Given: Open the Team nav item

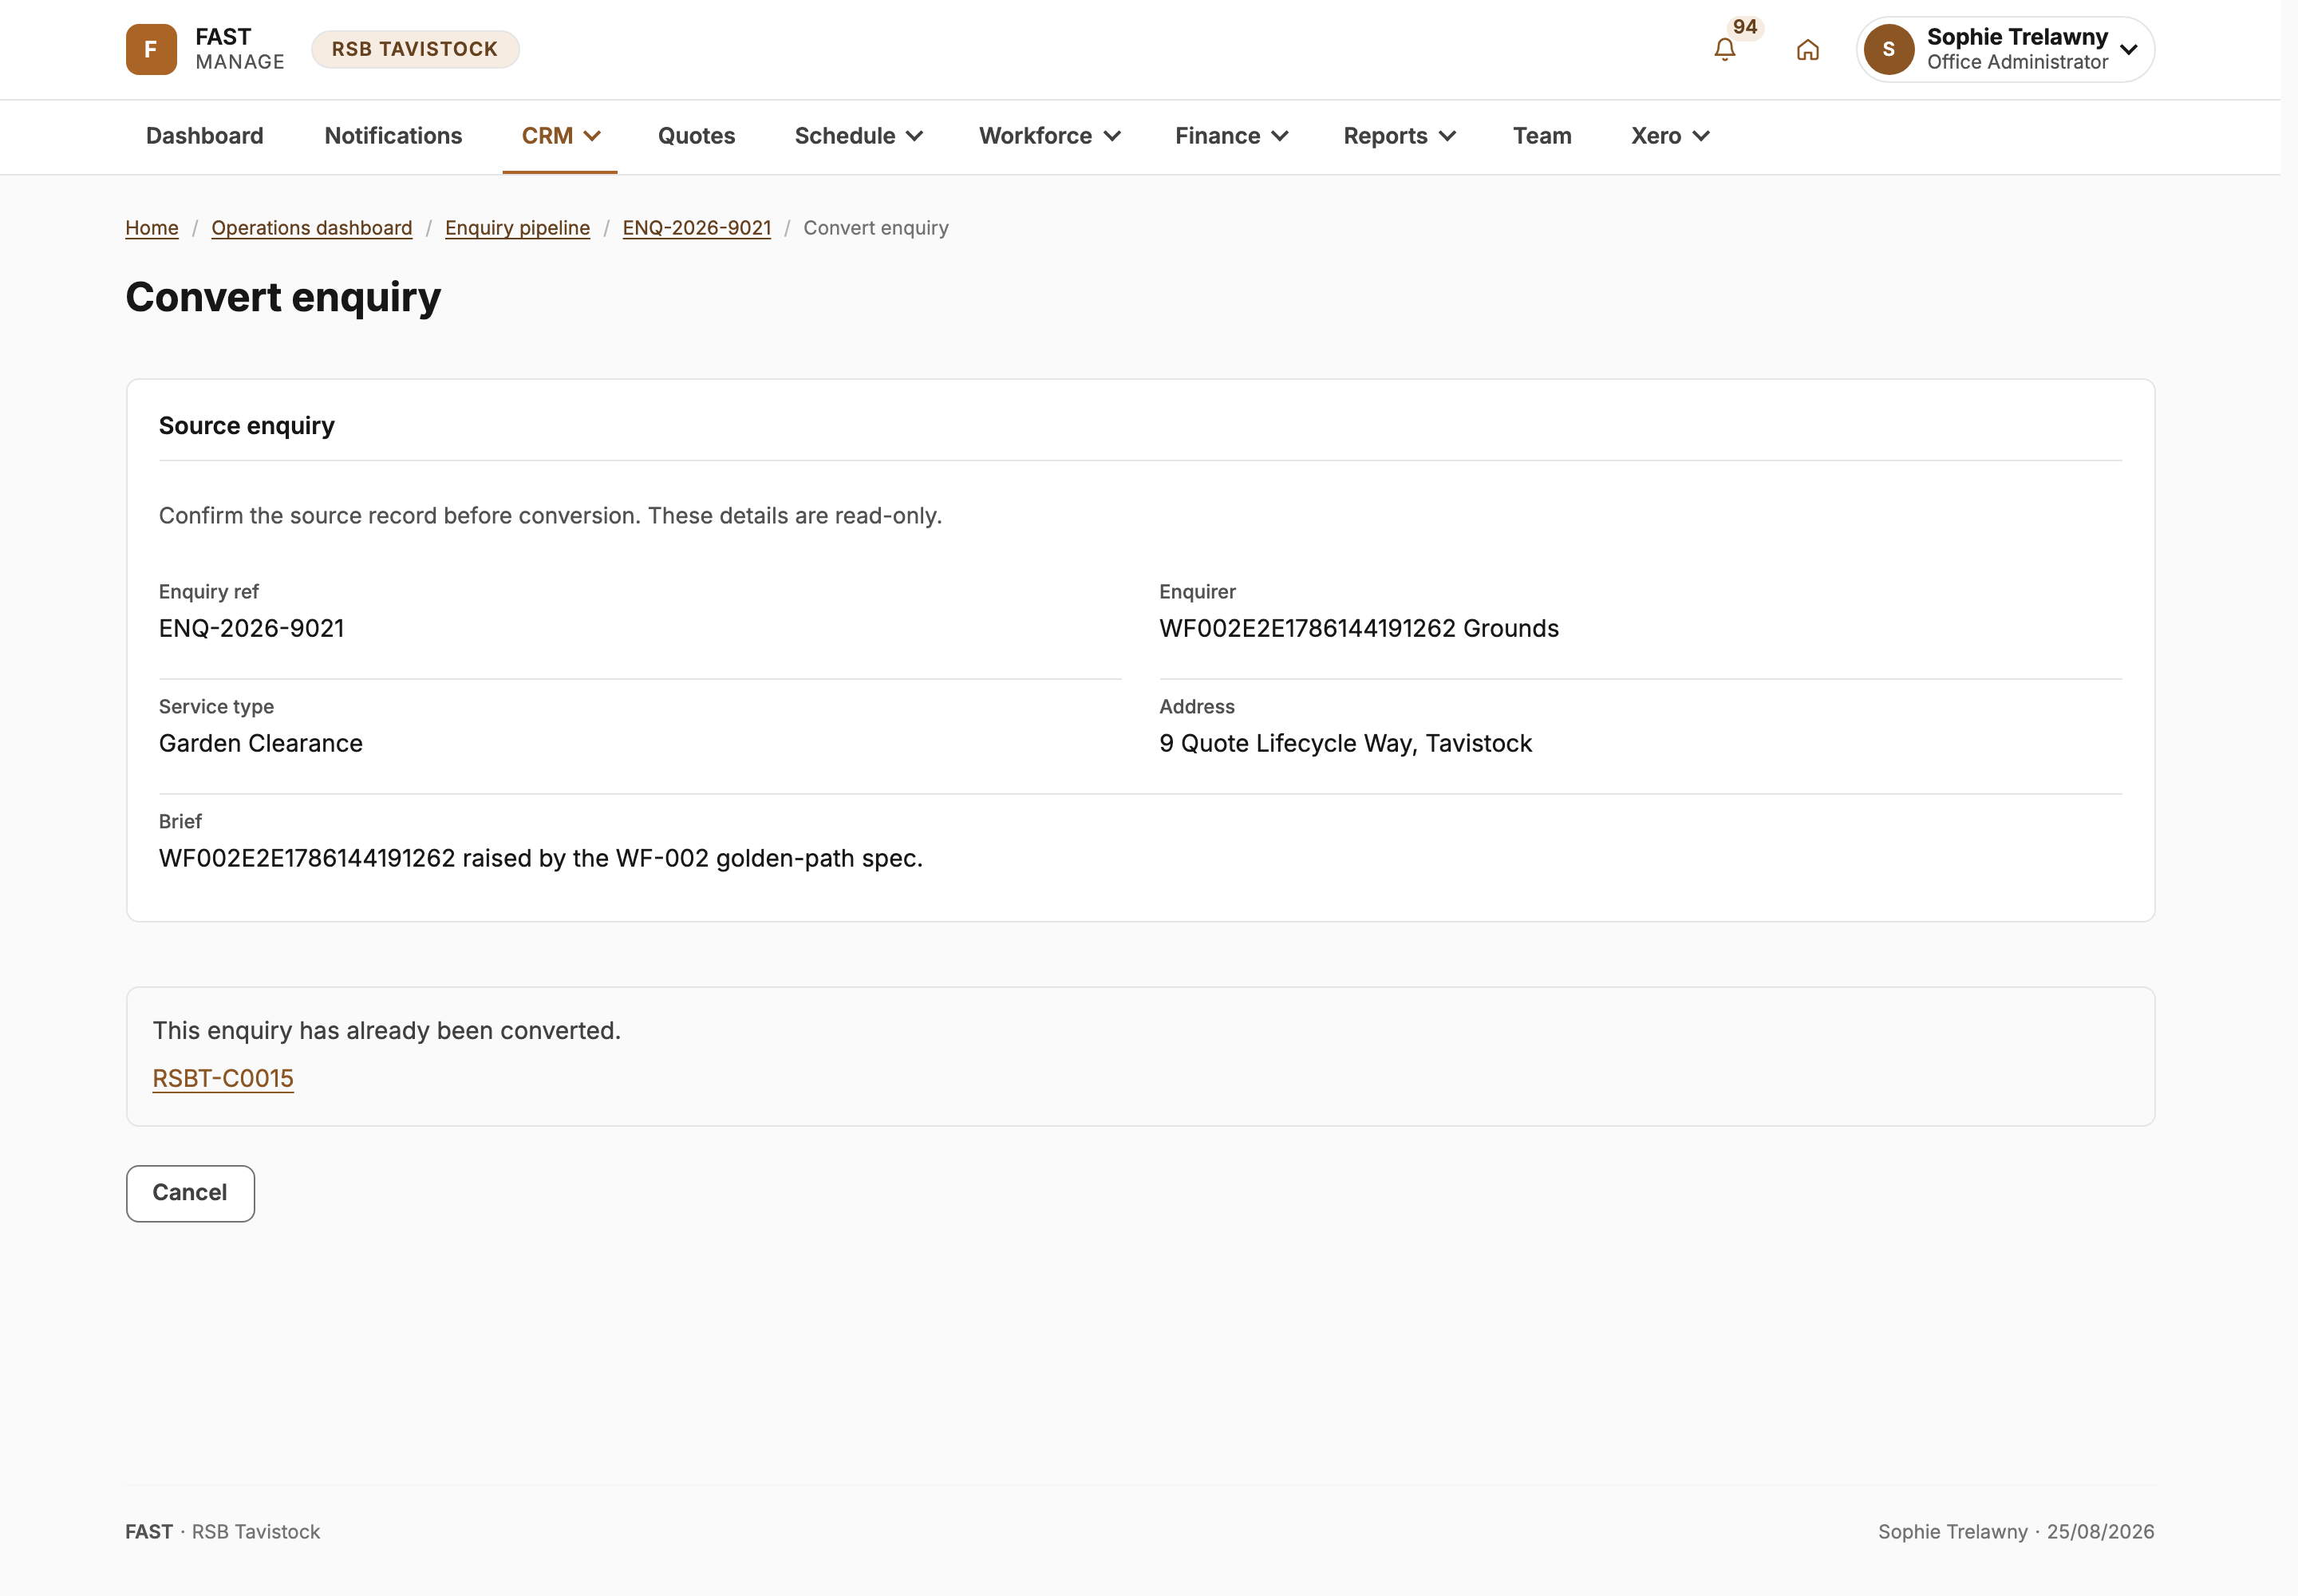Looking at the screenshot, I should (x=1541, y=136).
